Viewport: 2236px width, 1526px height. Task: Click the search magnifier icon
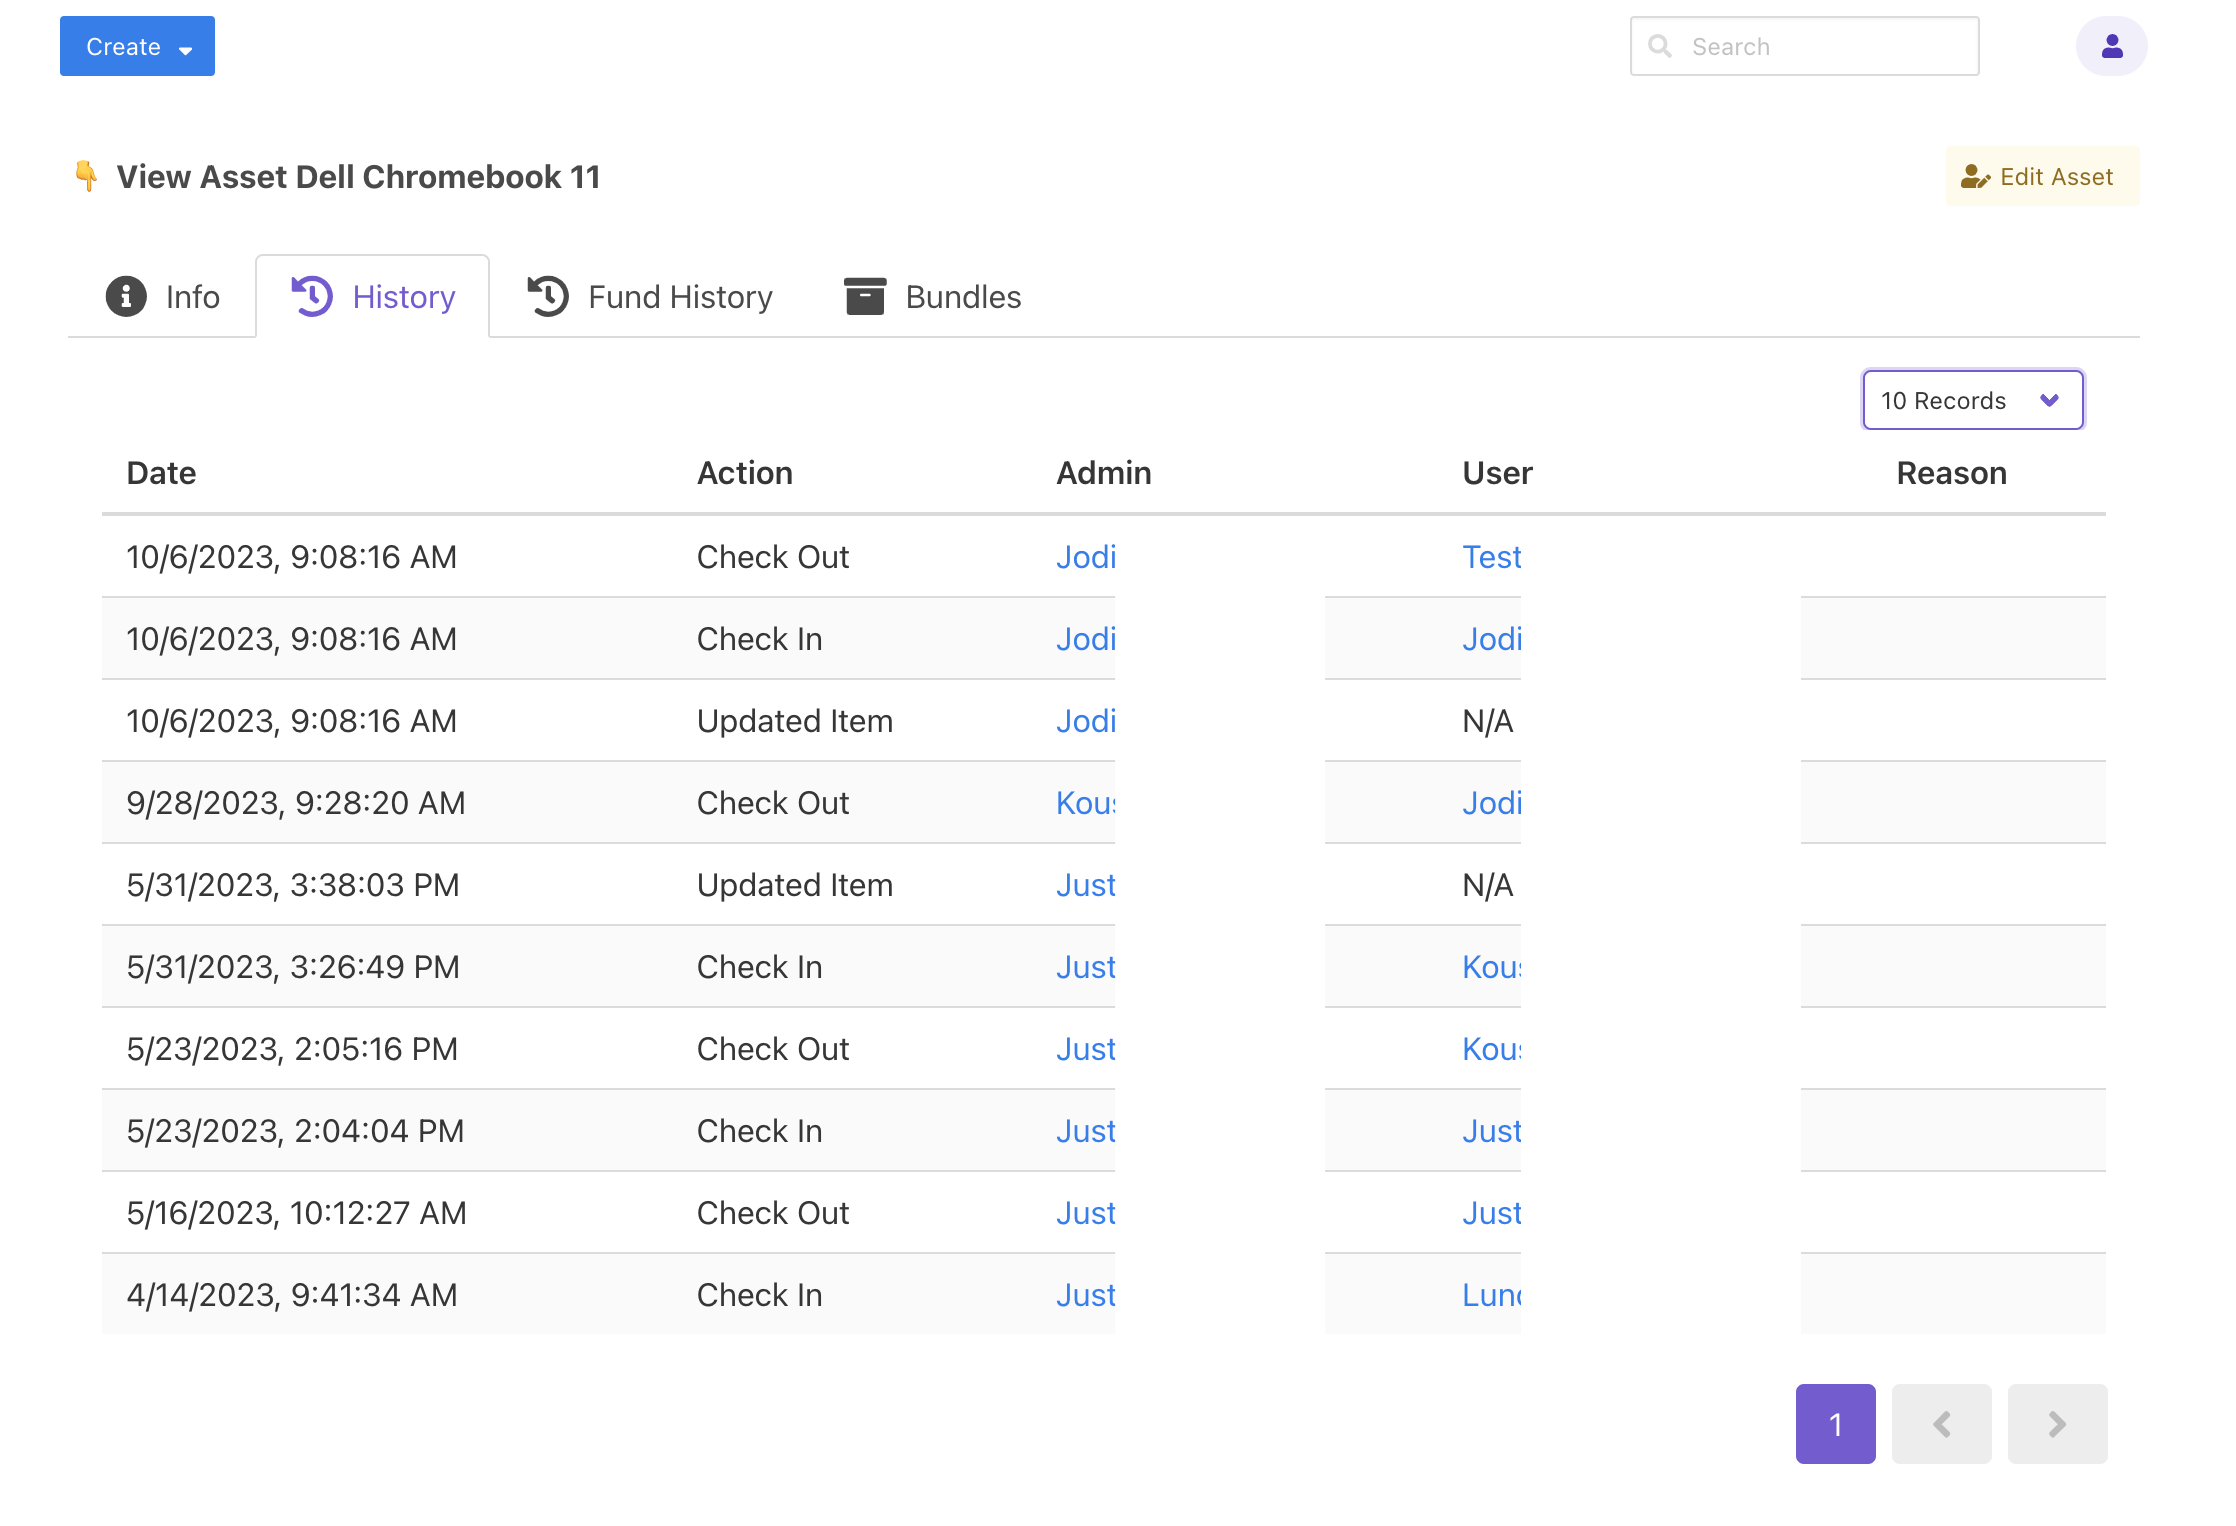[1659, 46]
